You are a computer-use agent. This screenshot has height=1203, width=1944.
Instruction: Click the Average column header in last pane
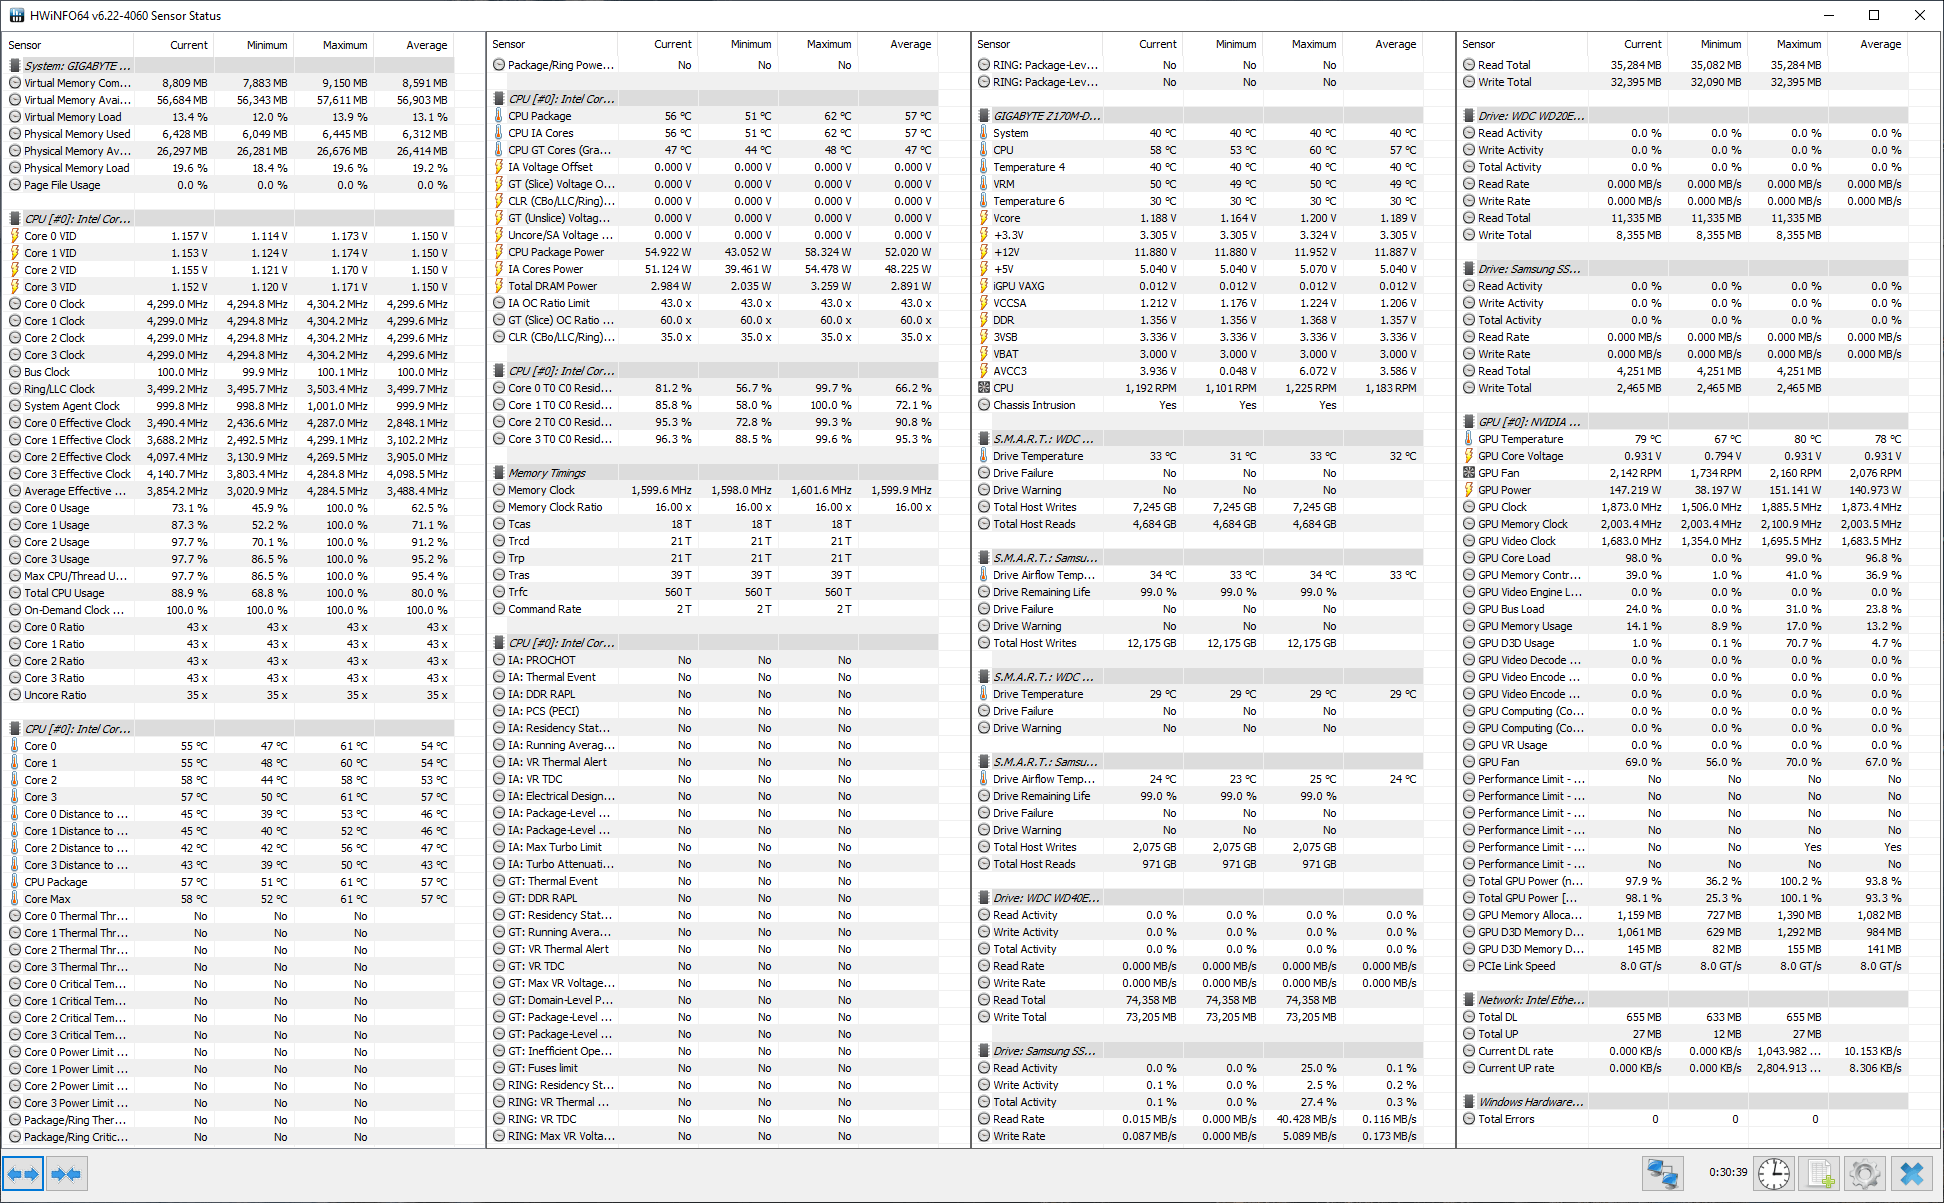(1880, 44)
